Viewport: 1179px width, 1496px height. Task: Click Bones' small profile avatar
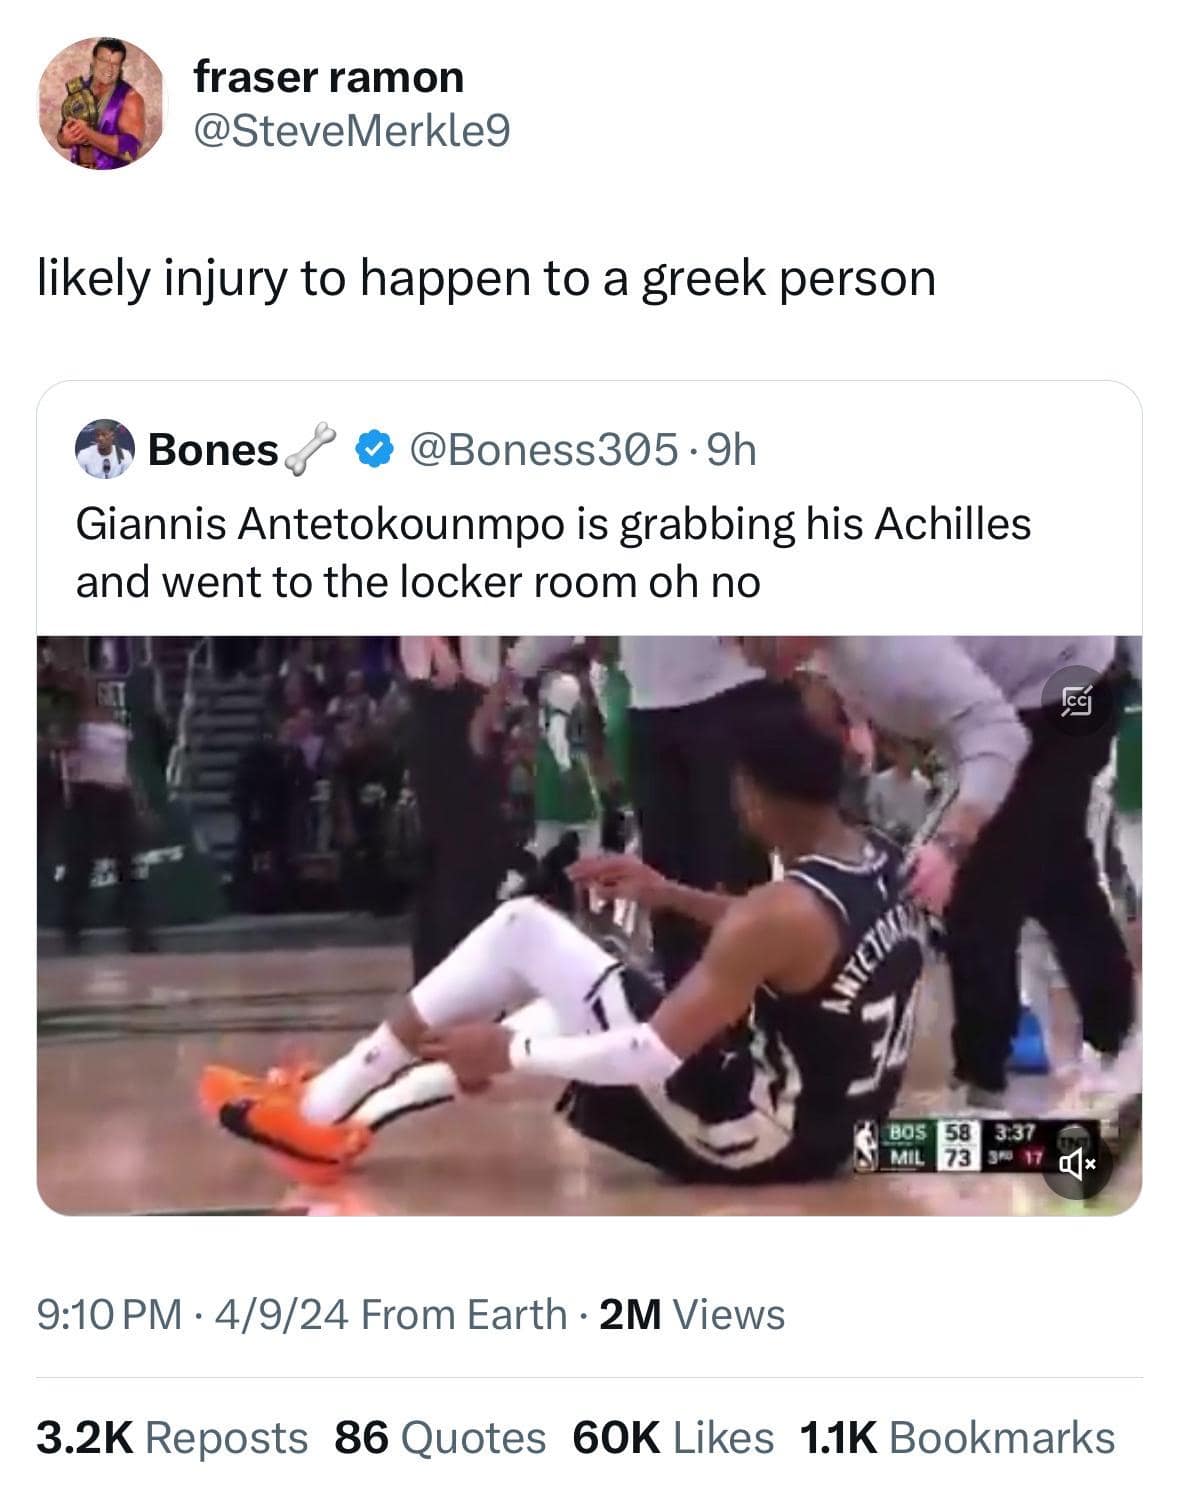(x=105, y=451)
